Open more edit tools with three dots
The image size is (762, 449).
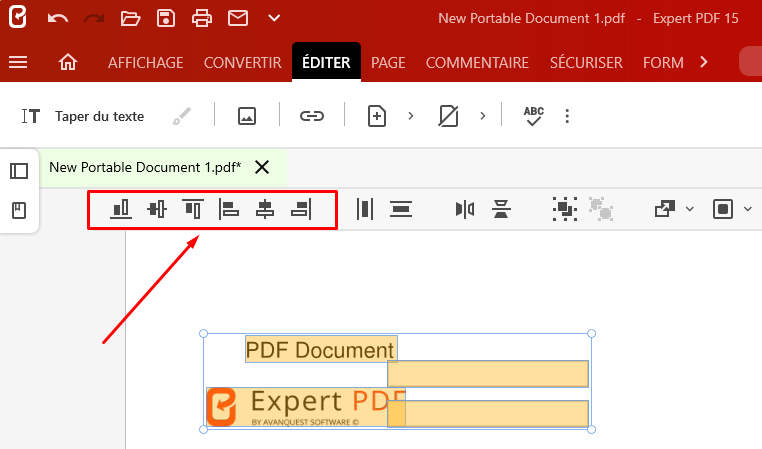[567, 116]
